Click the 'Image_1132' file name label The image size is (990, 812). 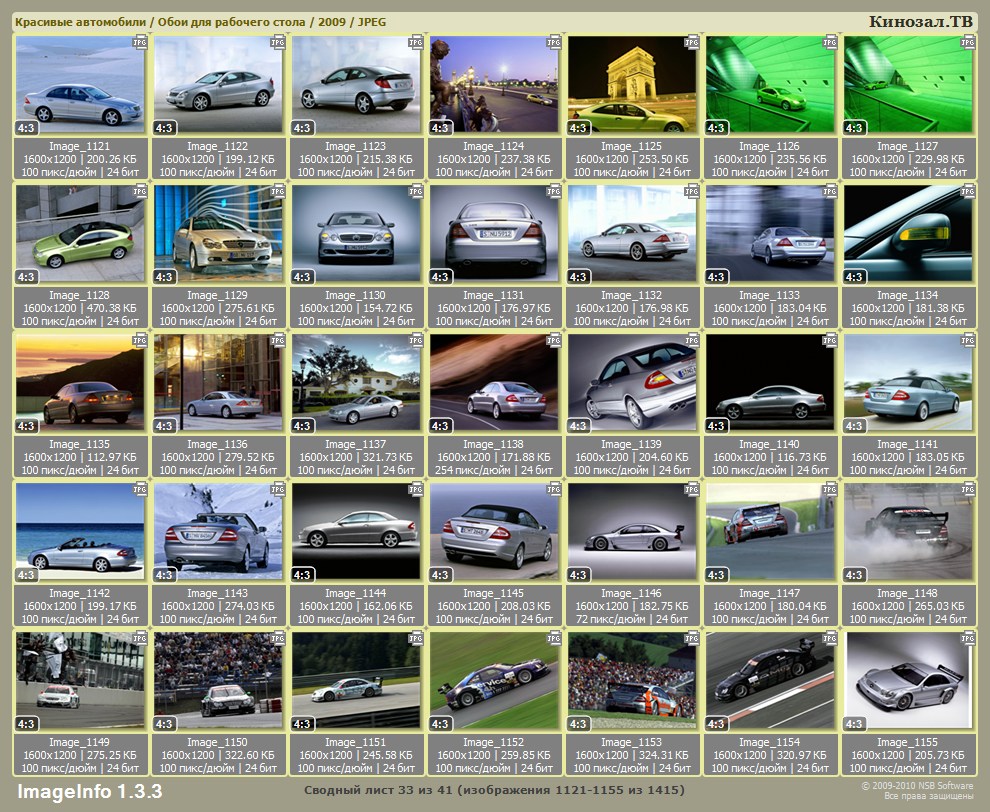coord(631,295)
